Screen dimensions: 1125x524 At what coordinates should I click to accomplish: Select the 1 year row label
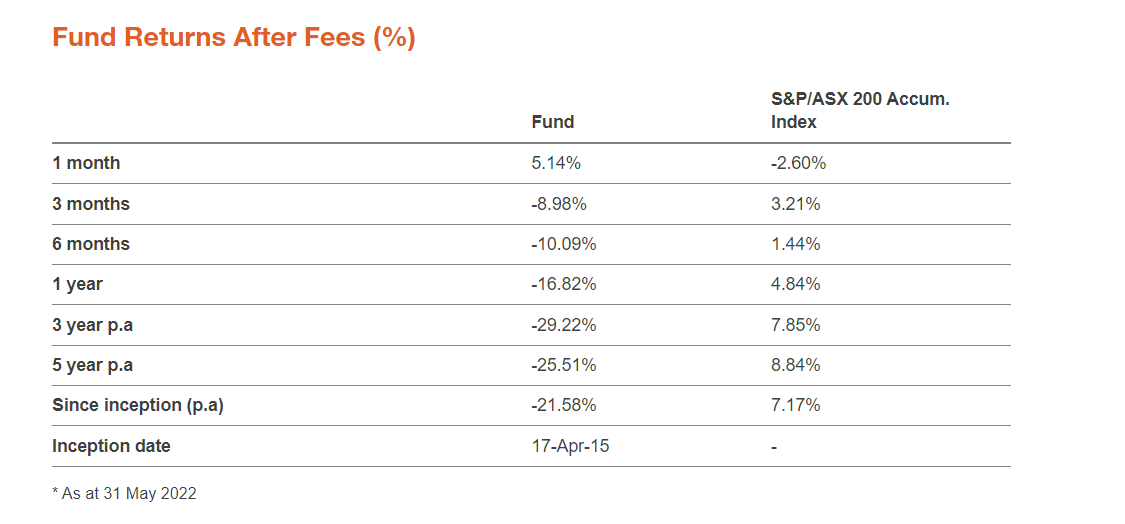[x=77, y=284]
